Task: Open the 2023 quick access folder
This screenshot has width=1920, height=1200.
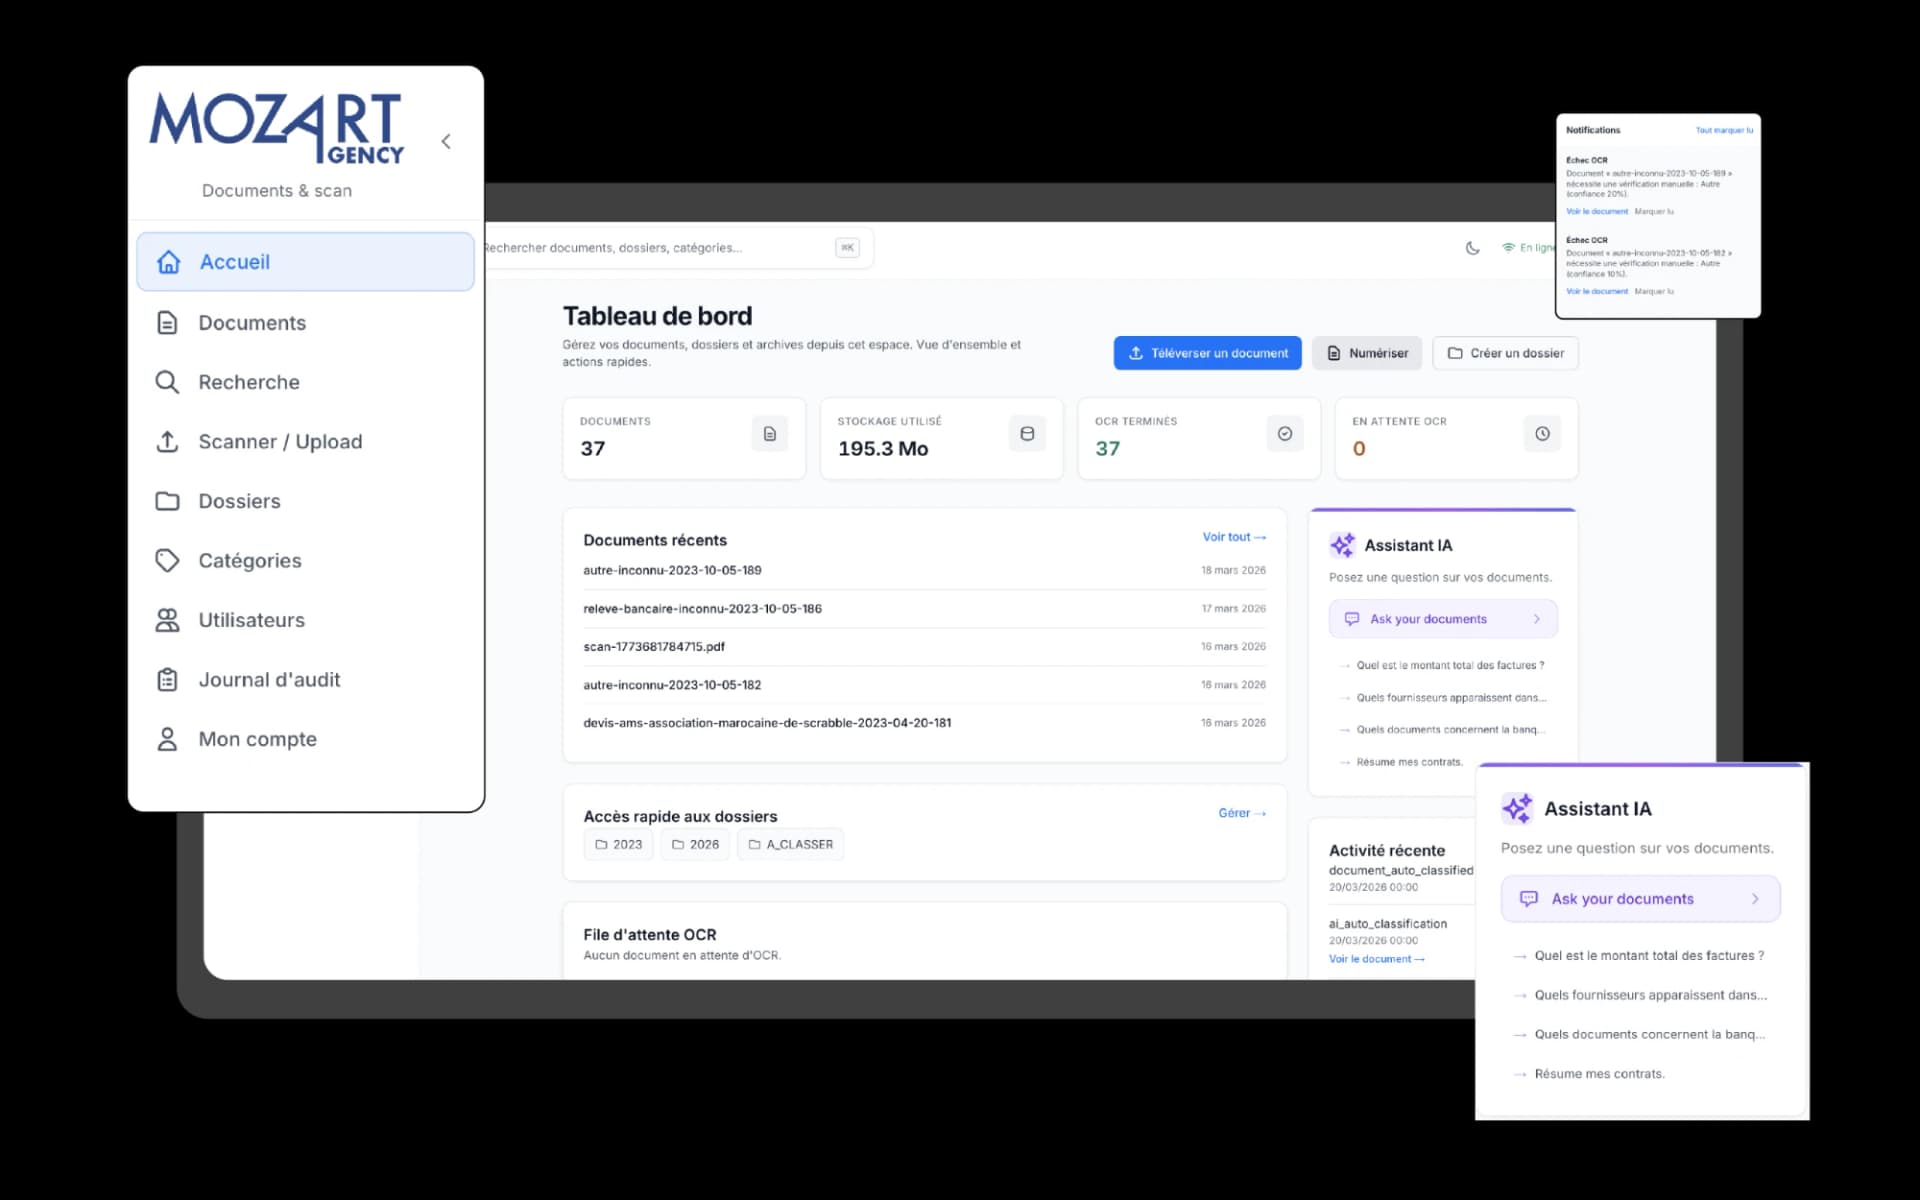Action: coord(619,844)
